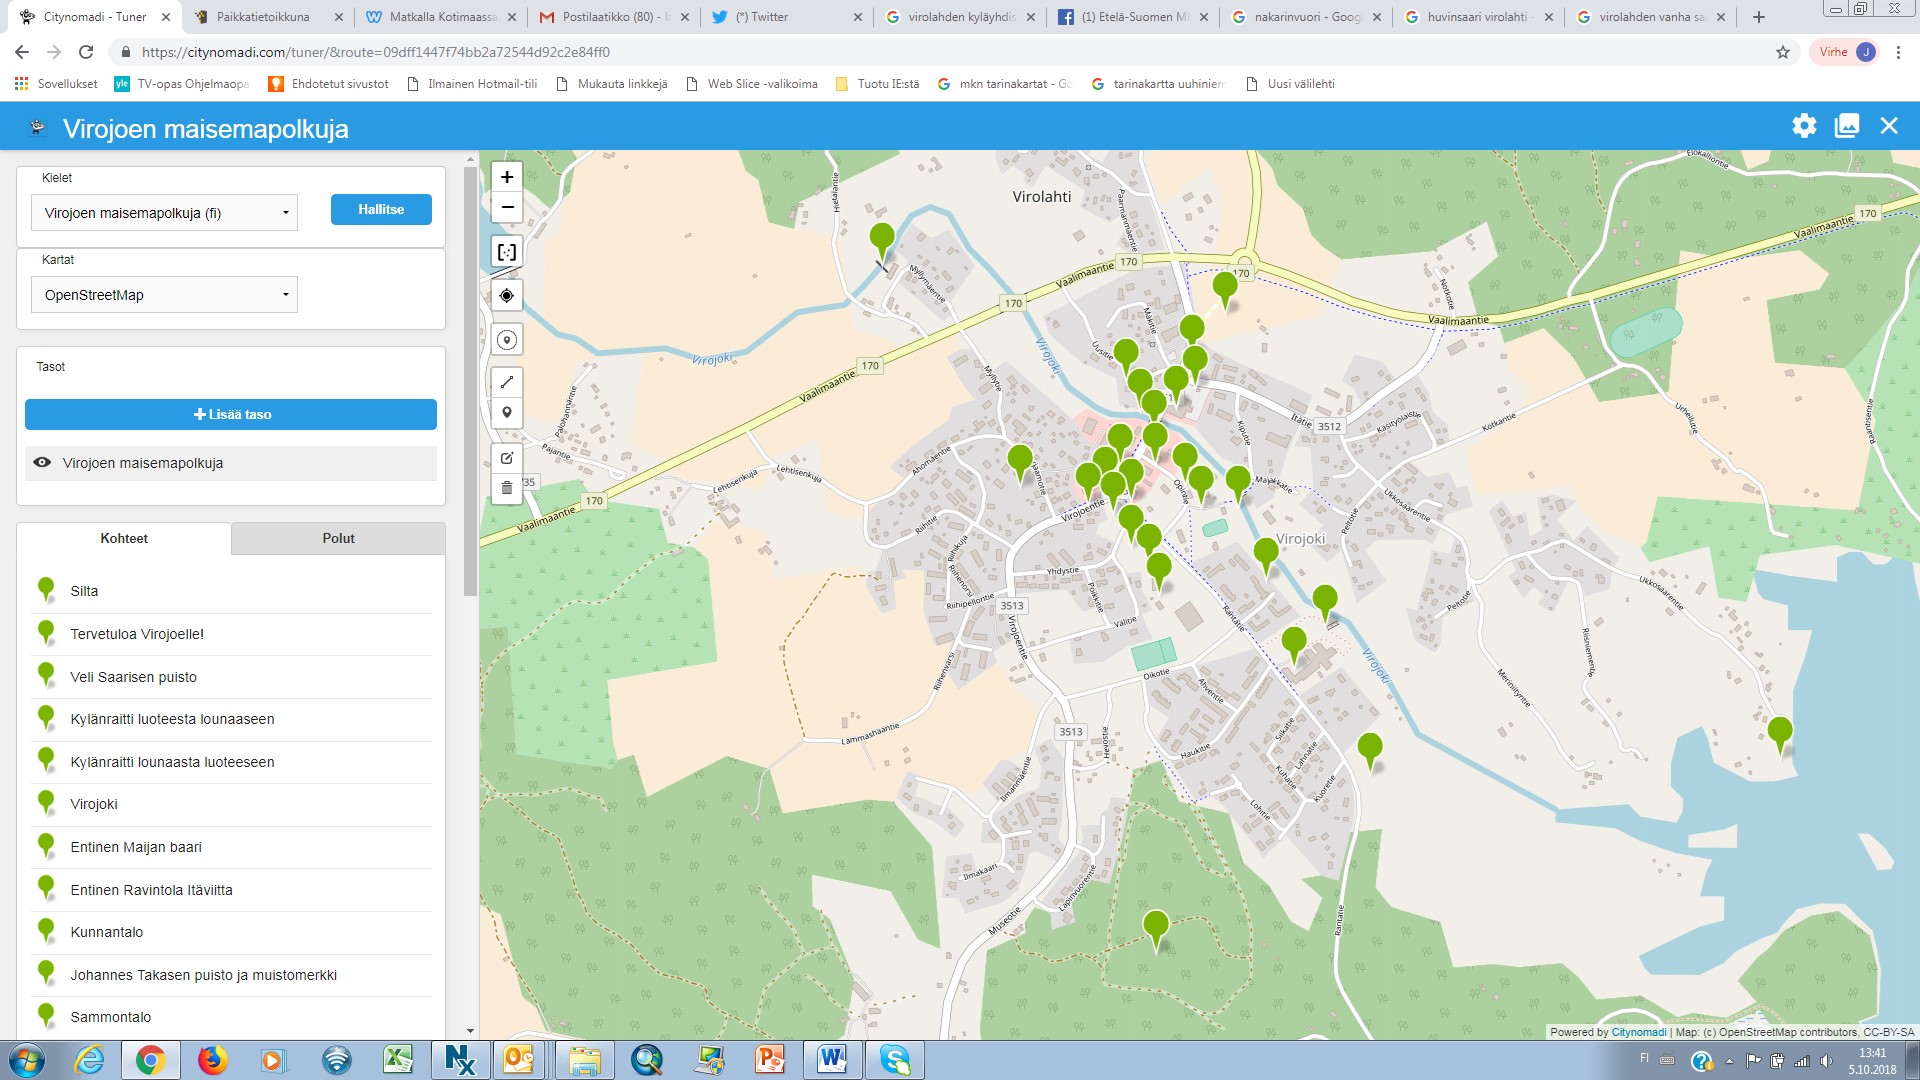Screen dimensions: 1920x1080
Task: Select Virojoki list item
Action: pos(231,804)
